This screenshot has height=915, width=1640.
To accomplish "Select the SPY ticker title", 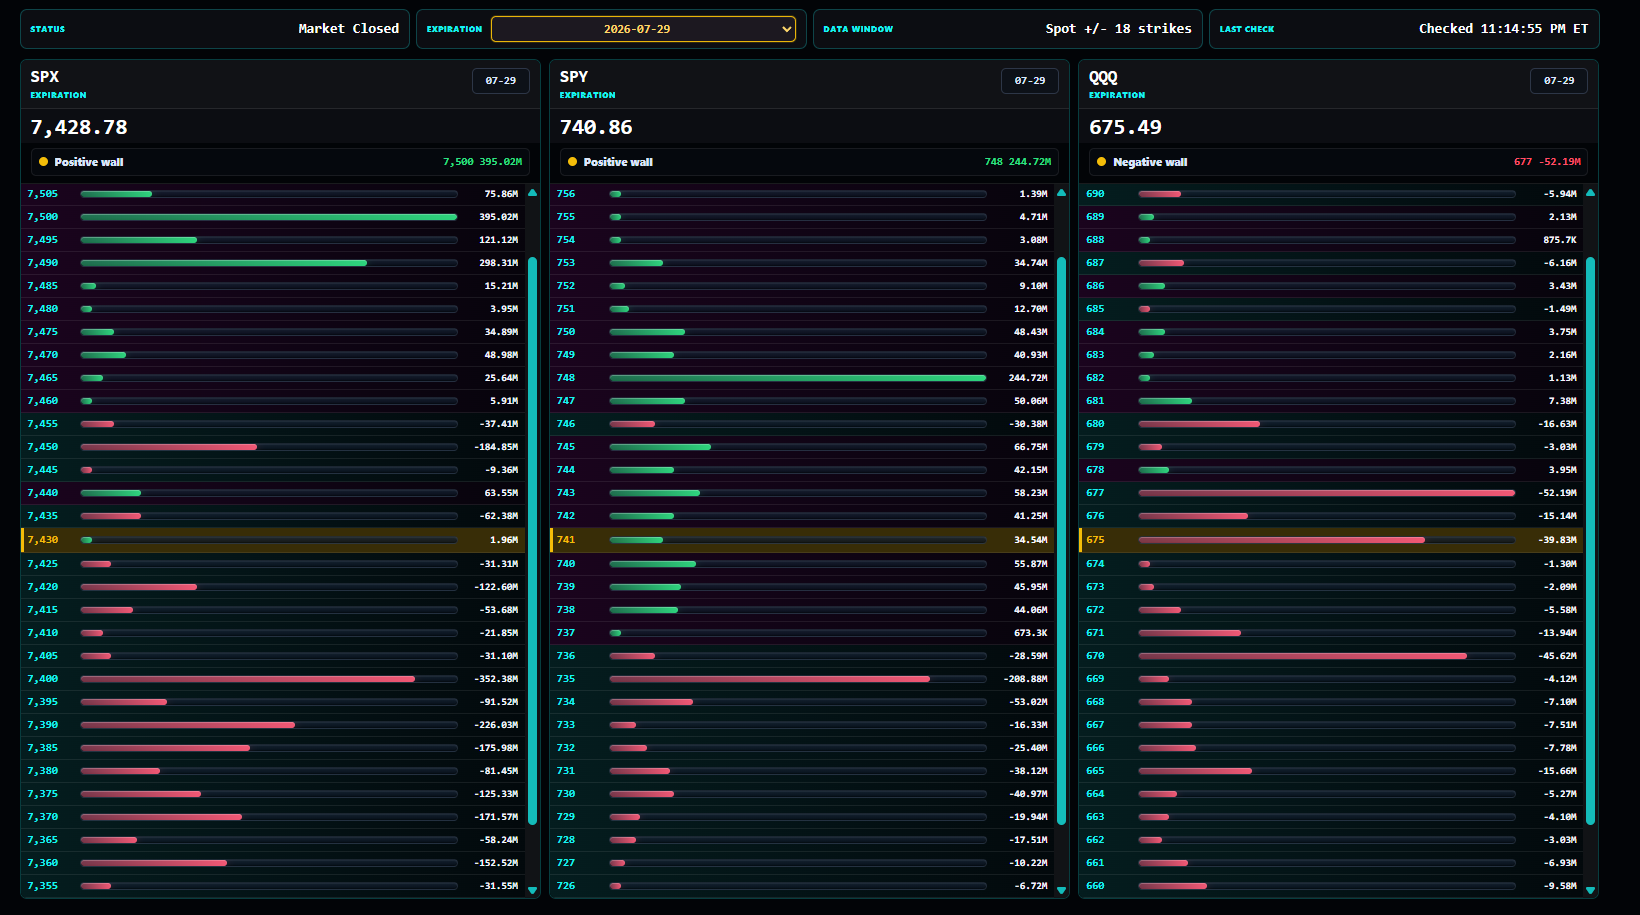I will (x=574, y=77).
